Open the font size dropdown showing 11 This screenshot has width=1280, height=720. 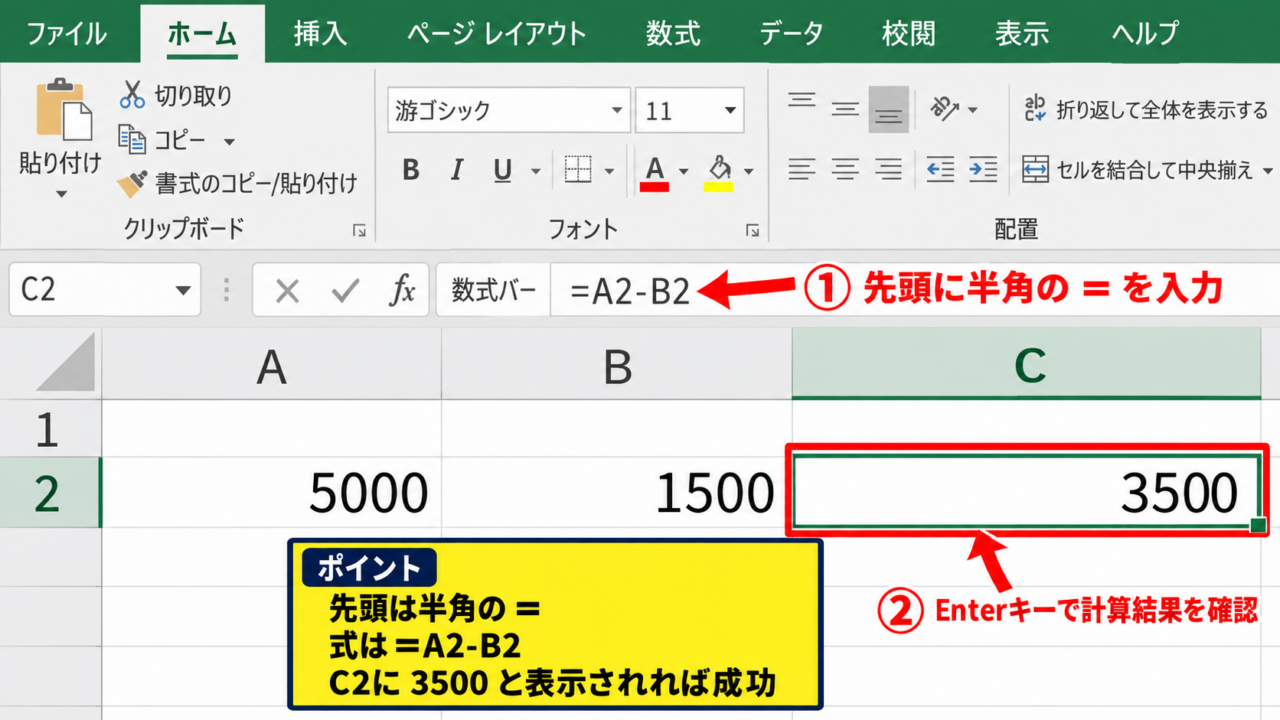731,110
